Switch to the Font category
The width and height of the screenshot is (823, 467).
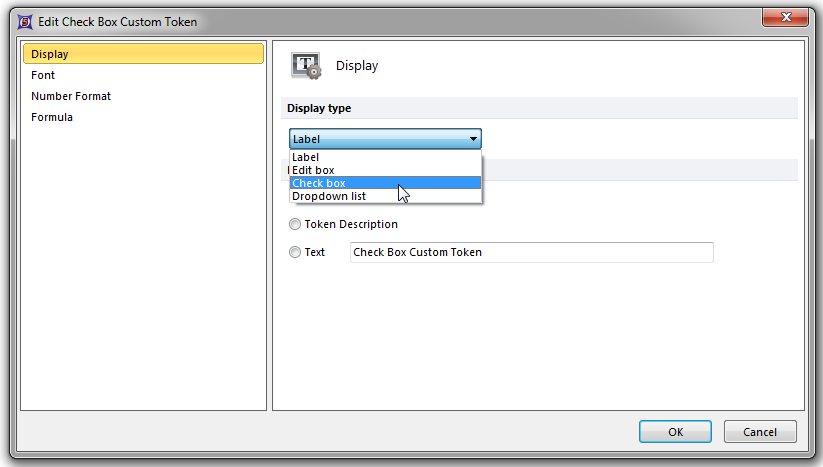click(43, 75)
